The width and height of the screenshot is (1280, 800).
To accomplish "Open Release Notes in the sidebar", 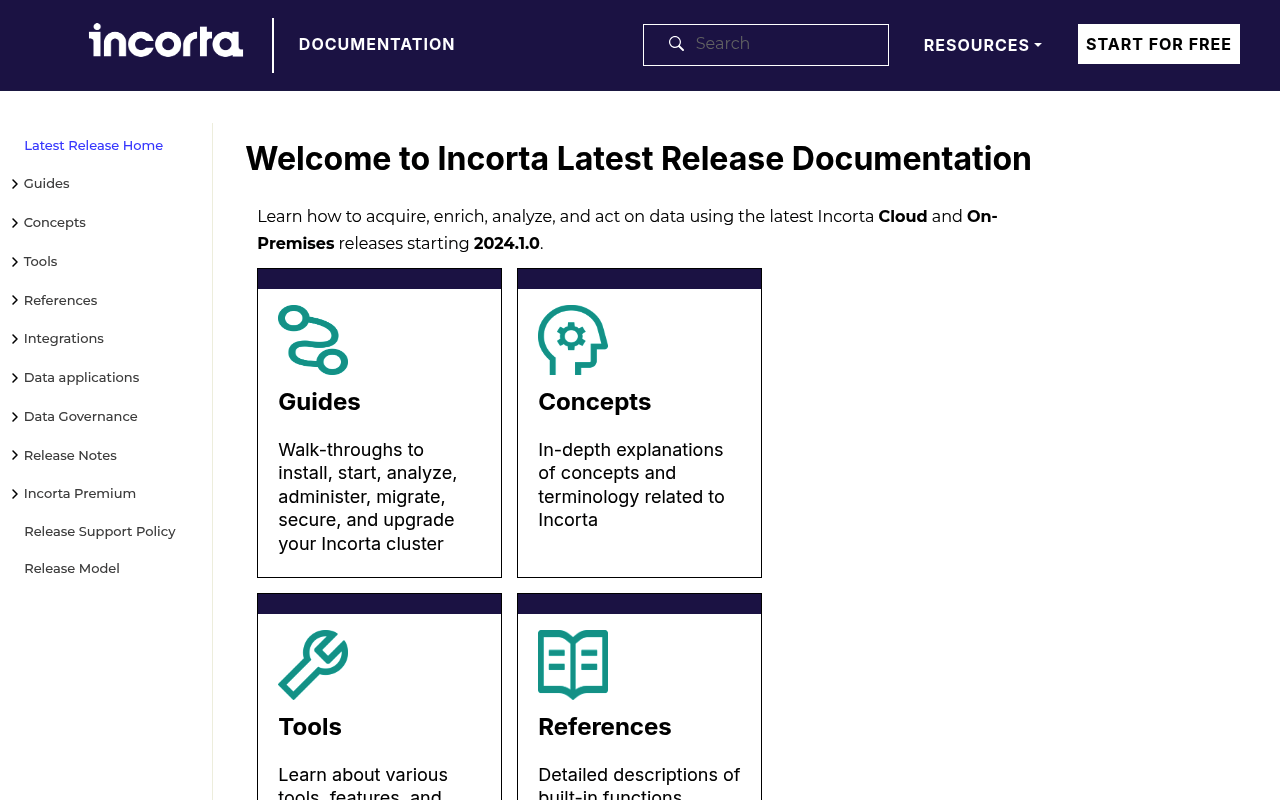I will point(70,455).
